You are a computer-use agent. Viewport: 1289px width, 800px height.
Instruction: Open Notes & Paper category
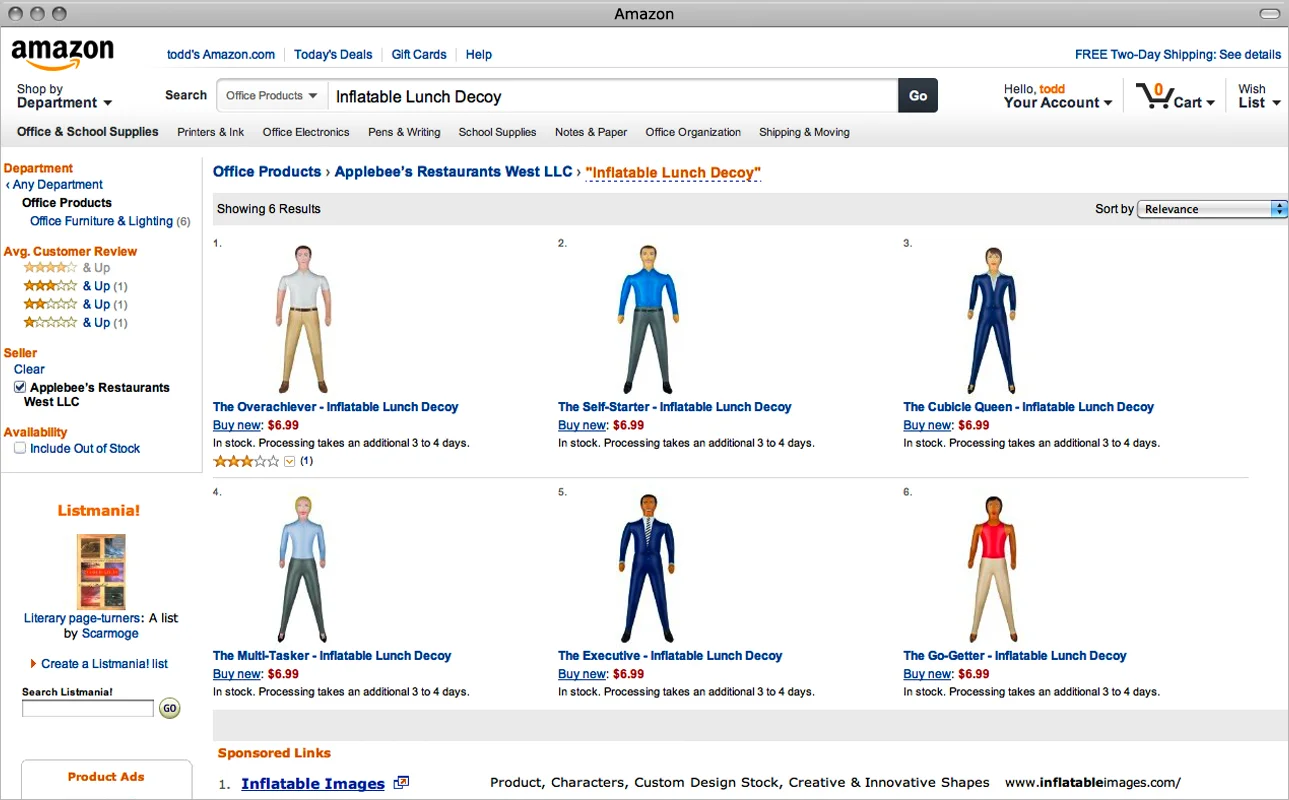tap(591, 132)
